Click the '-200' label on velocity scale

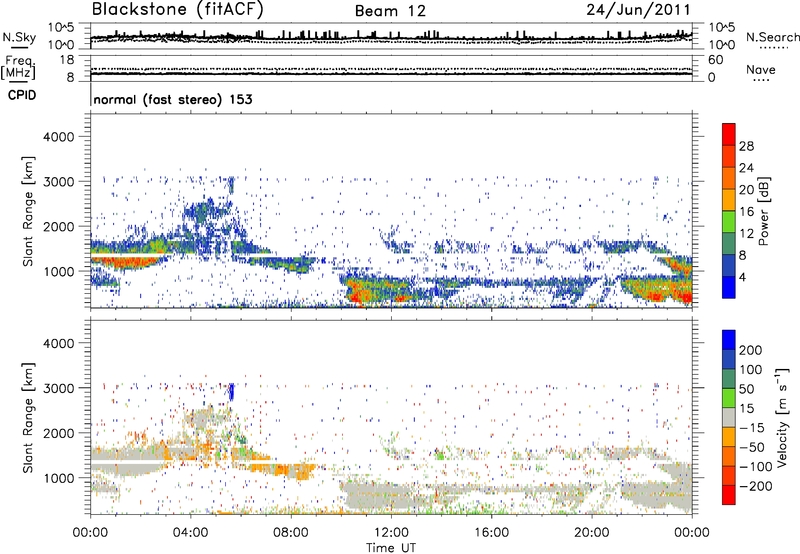[x=756, y=486]
